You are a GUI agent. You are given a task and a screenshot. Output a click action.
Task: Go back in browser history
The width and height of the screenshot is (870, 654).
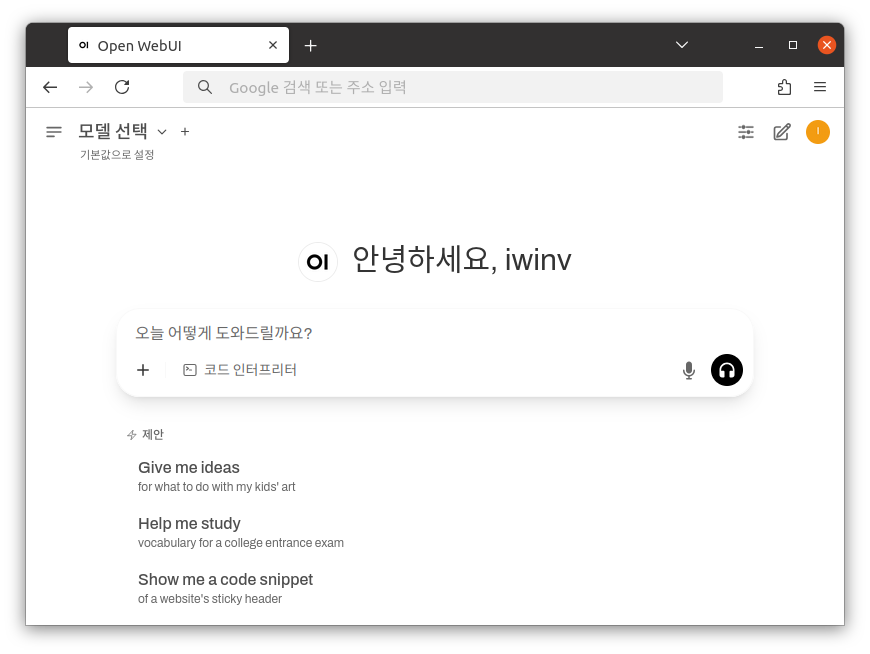(50, 87)
